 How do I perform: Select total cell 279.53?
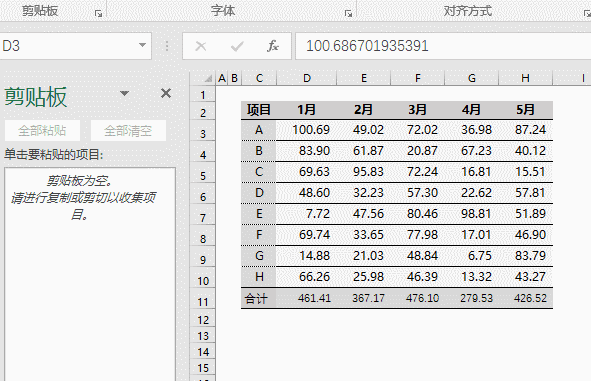pyautogui.click(x=472, y=298)
